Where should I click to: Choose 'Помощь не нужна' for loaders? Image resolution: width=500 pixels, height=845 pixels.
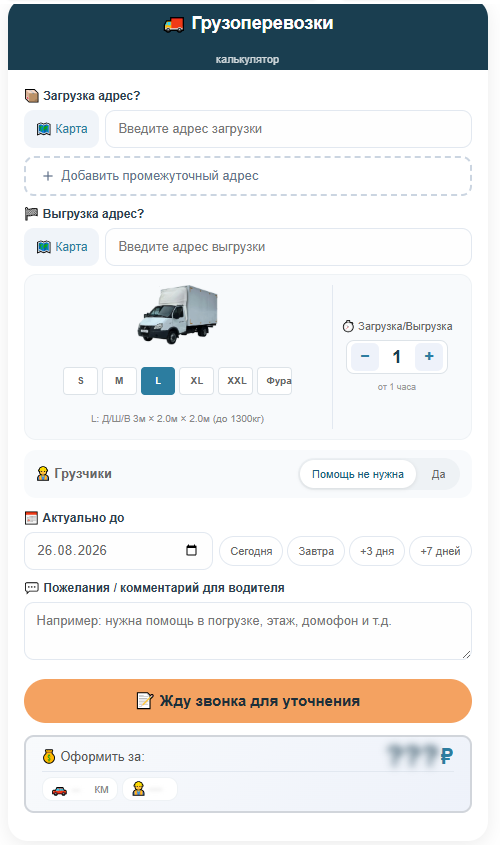(358, 474)
